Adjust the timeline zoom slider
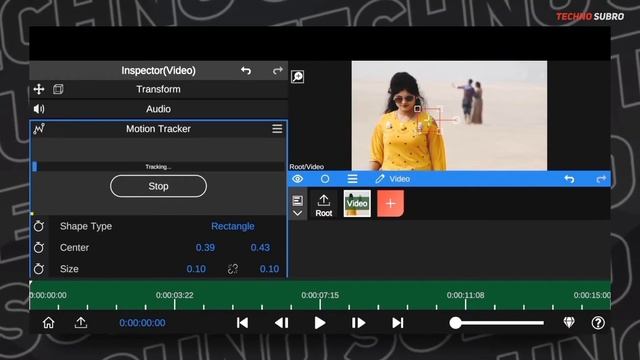Image resolution: width=640 pixels, height=360 pixels. click(x=497, y=323)
